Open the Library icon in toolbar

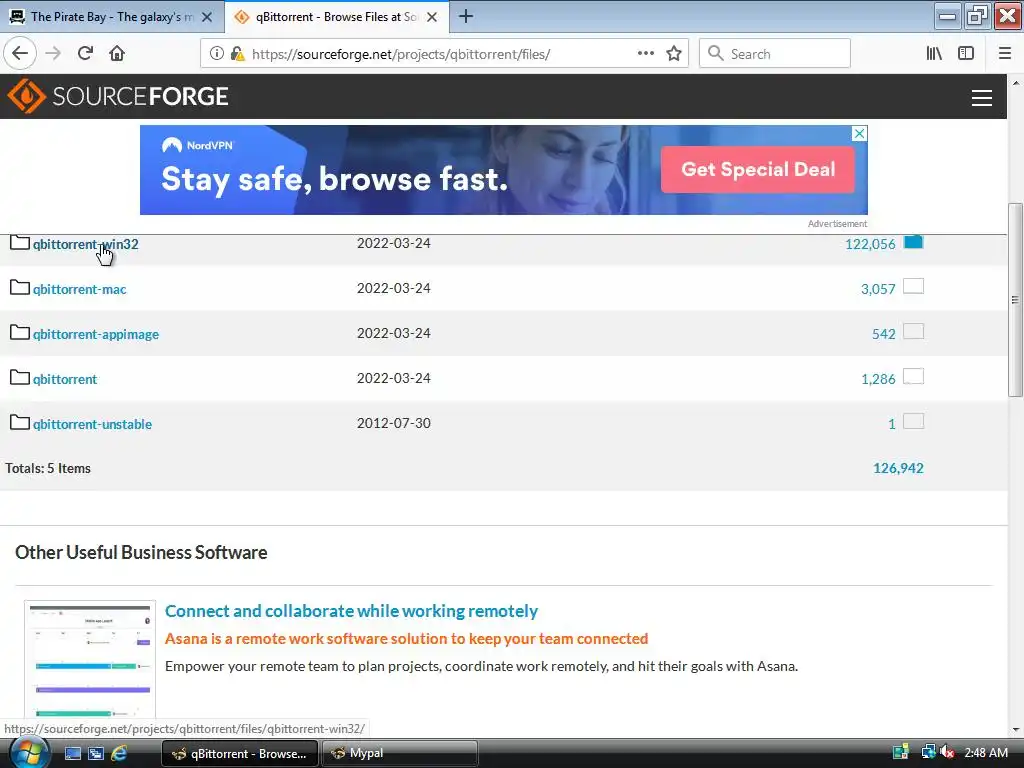click(935, 54)
